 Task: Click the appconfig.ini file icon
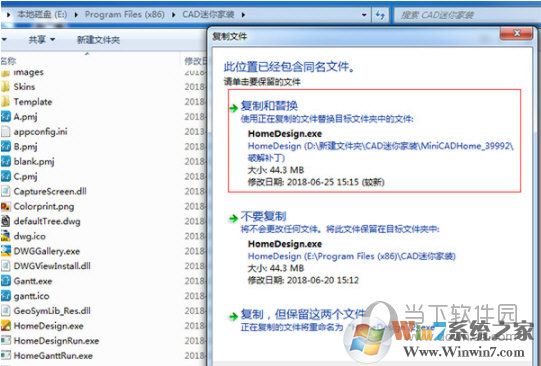pos(6,131)
